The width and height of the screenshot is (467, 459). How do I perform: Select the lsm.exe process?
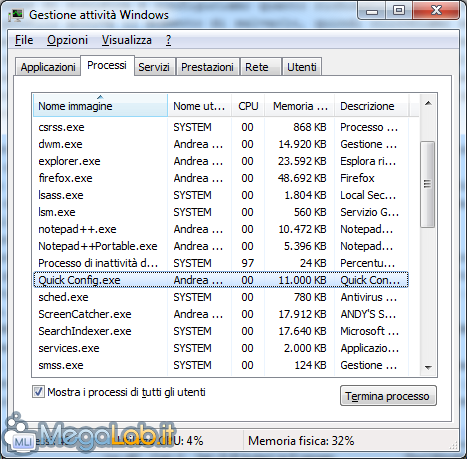(221, 212)
